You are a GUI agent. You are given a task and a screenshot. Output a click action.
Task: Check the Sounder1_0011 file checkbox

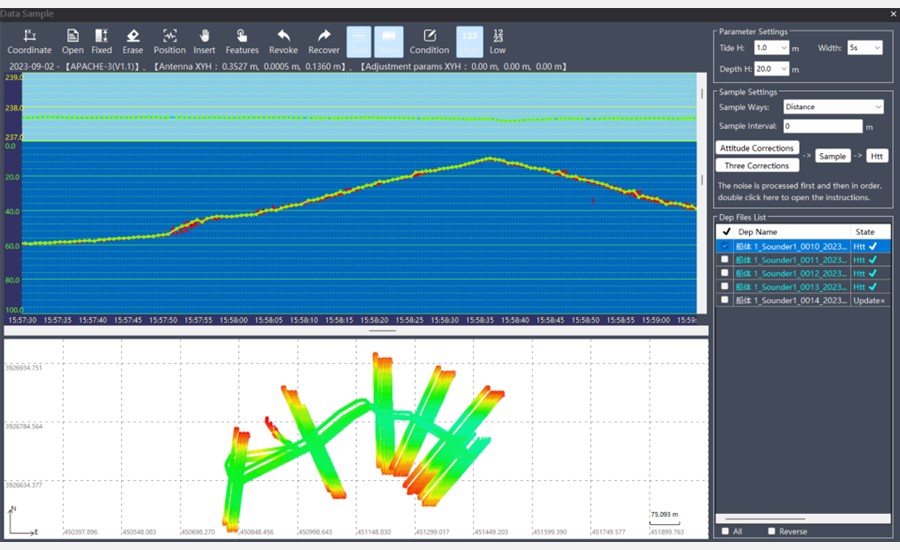725,260
